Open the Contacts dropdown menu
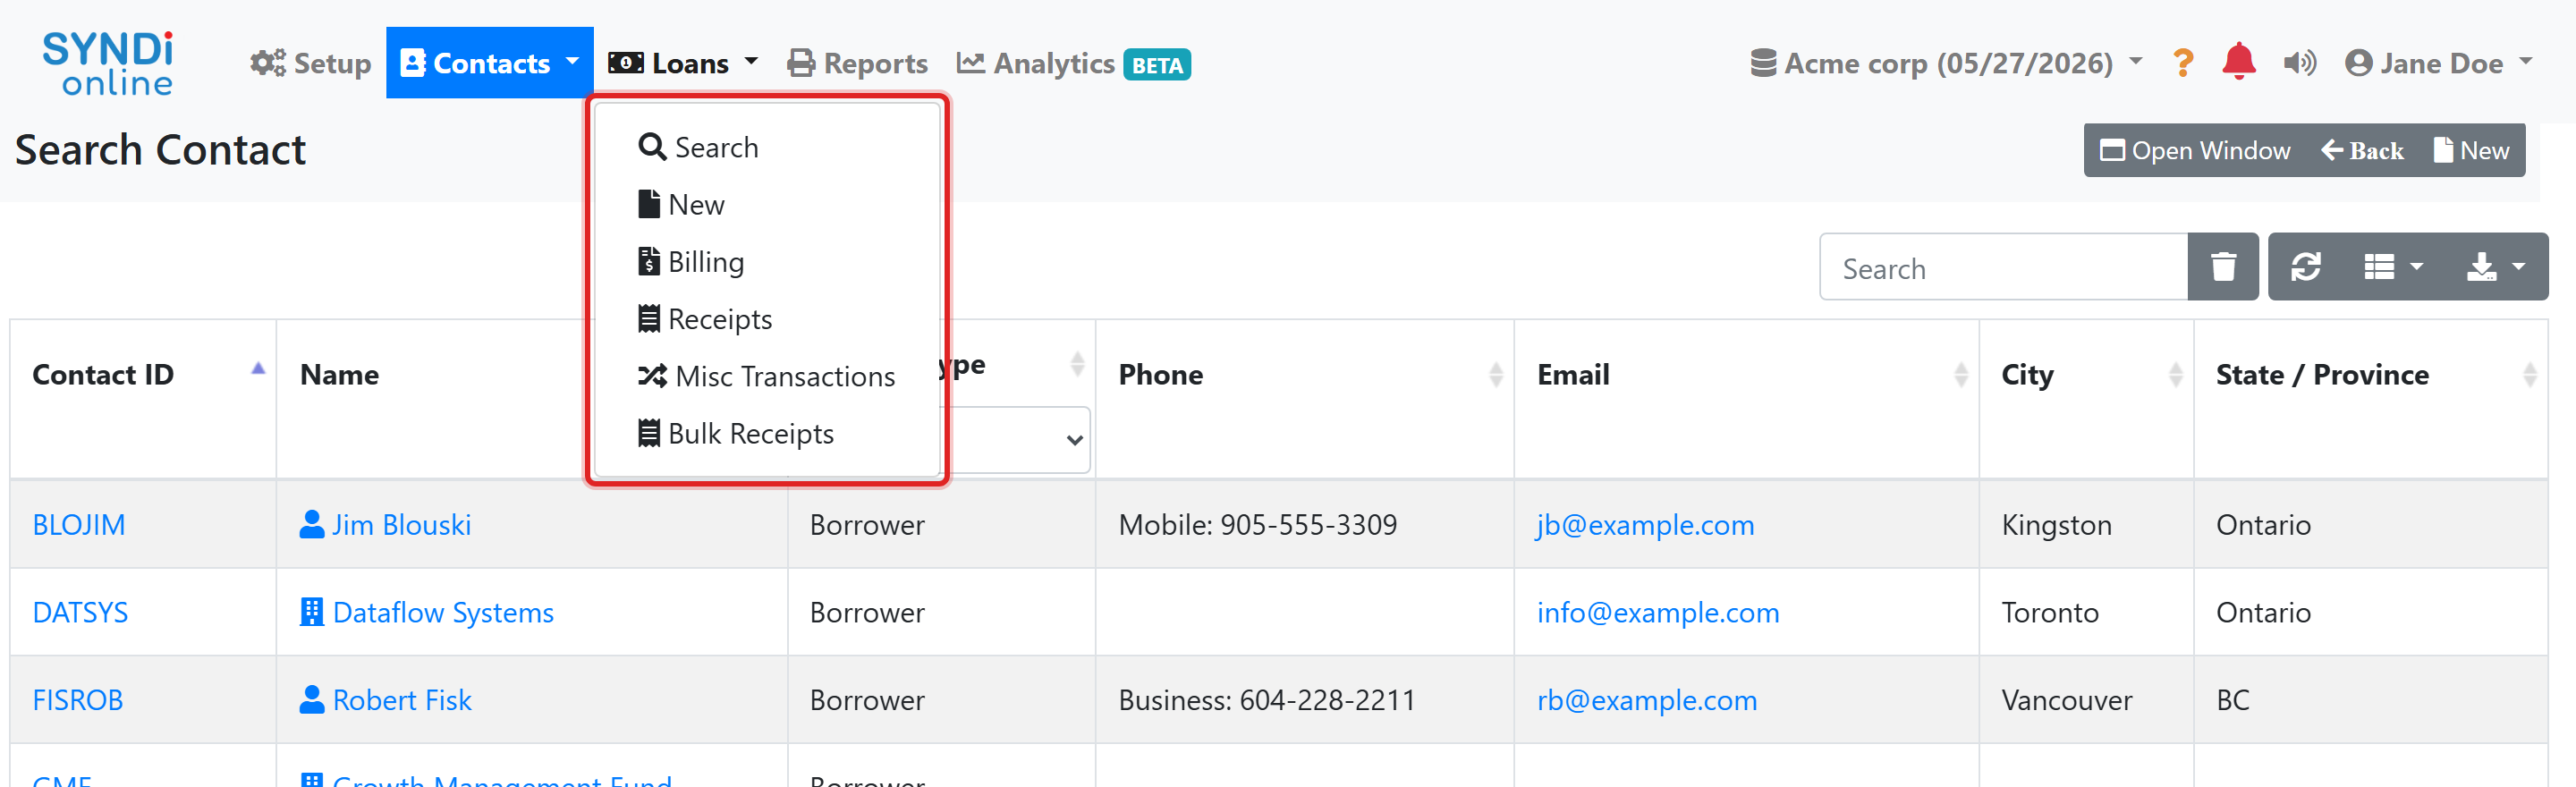The image size is (2576, 787). pos(489,63)
